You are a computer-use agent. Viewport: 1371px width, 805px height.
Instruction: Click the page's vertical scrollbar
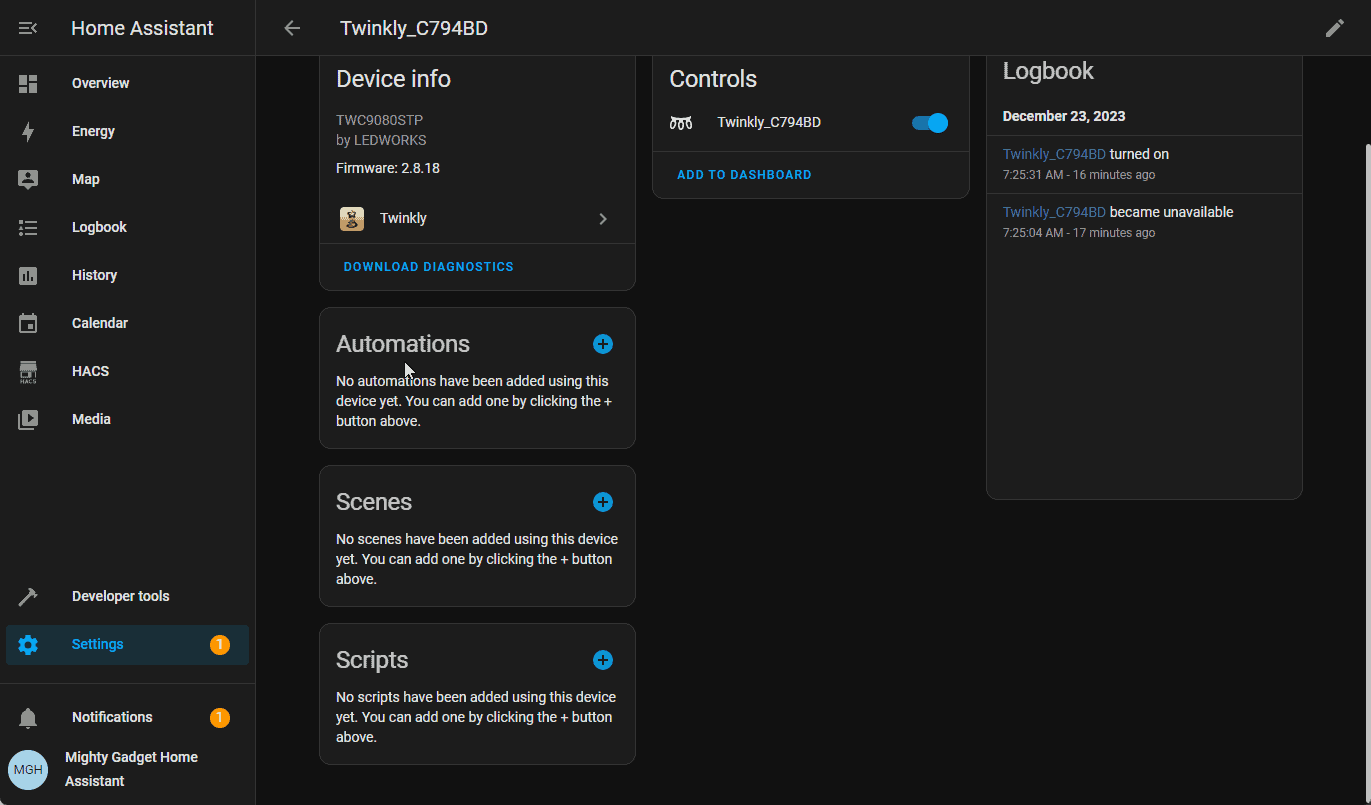click(x=1366, y=400)
